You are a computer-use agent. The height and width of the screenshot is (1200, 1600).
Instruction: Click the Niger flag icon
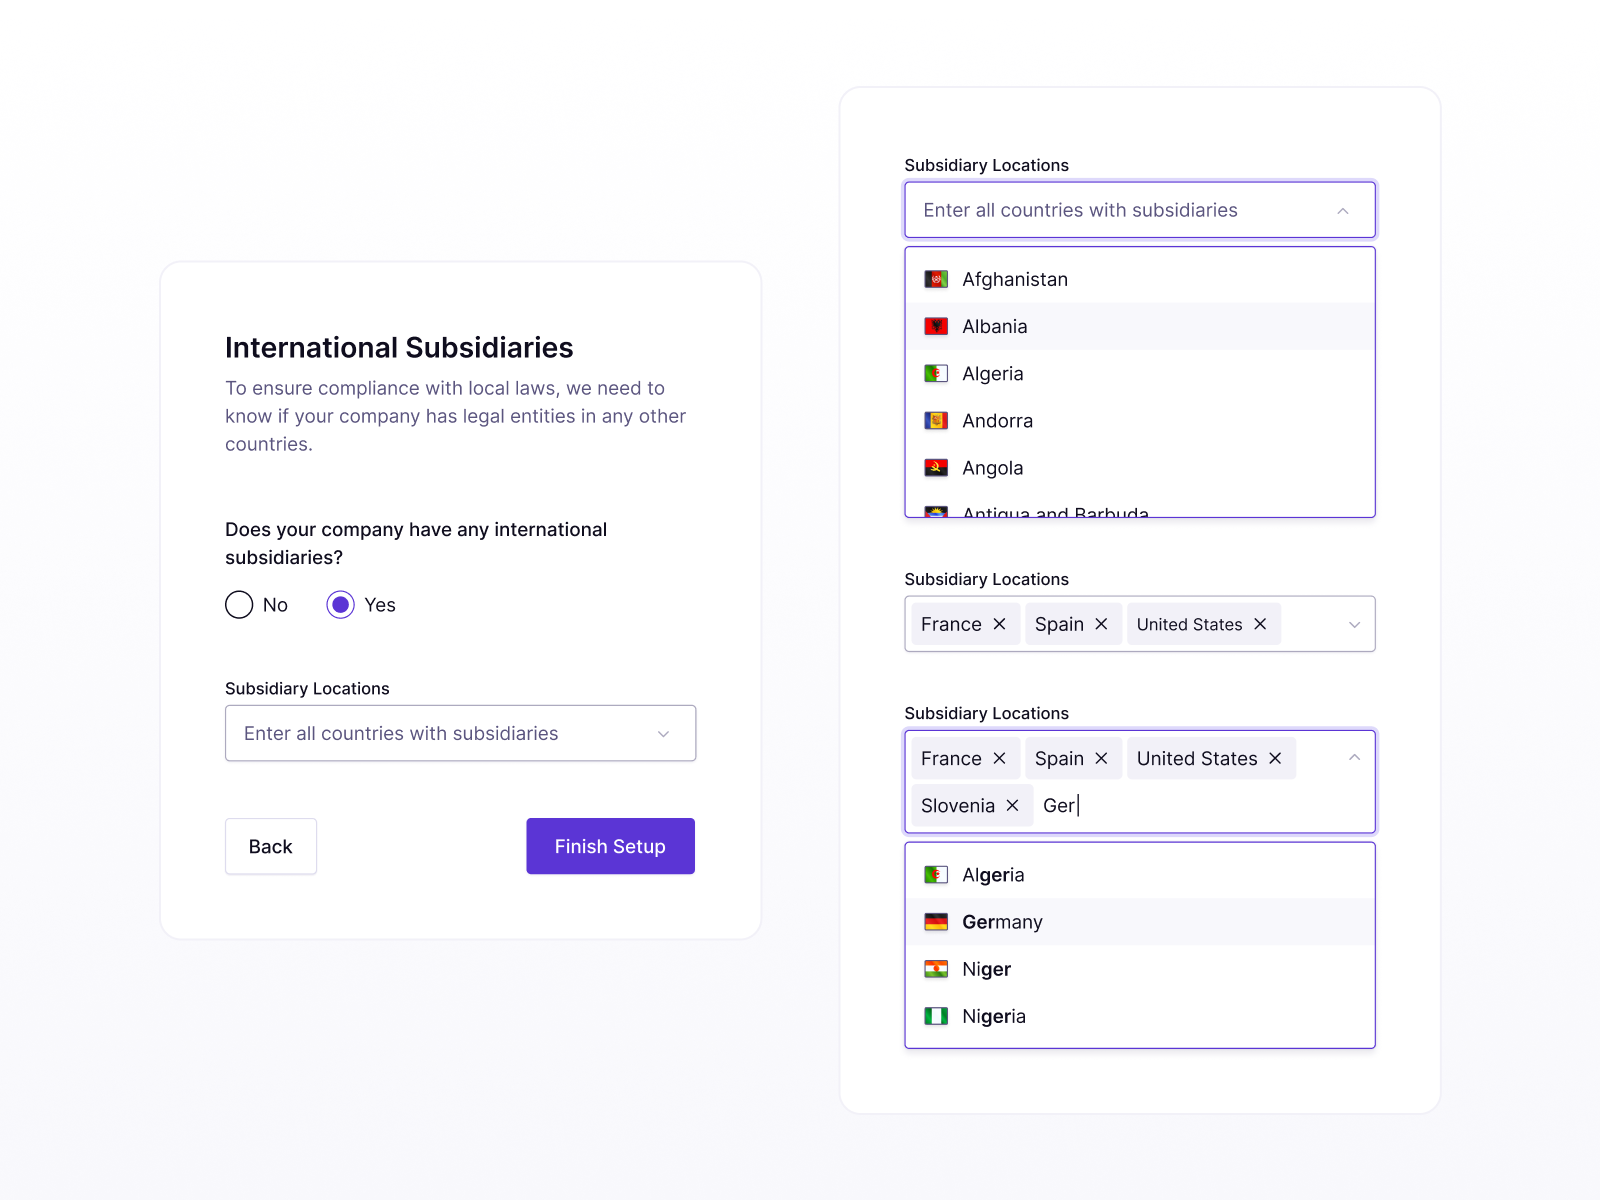tap(936, 968)
